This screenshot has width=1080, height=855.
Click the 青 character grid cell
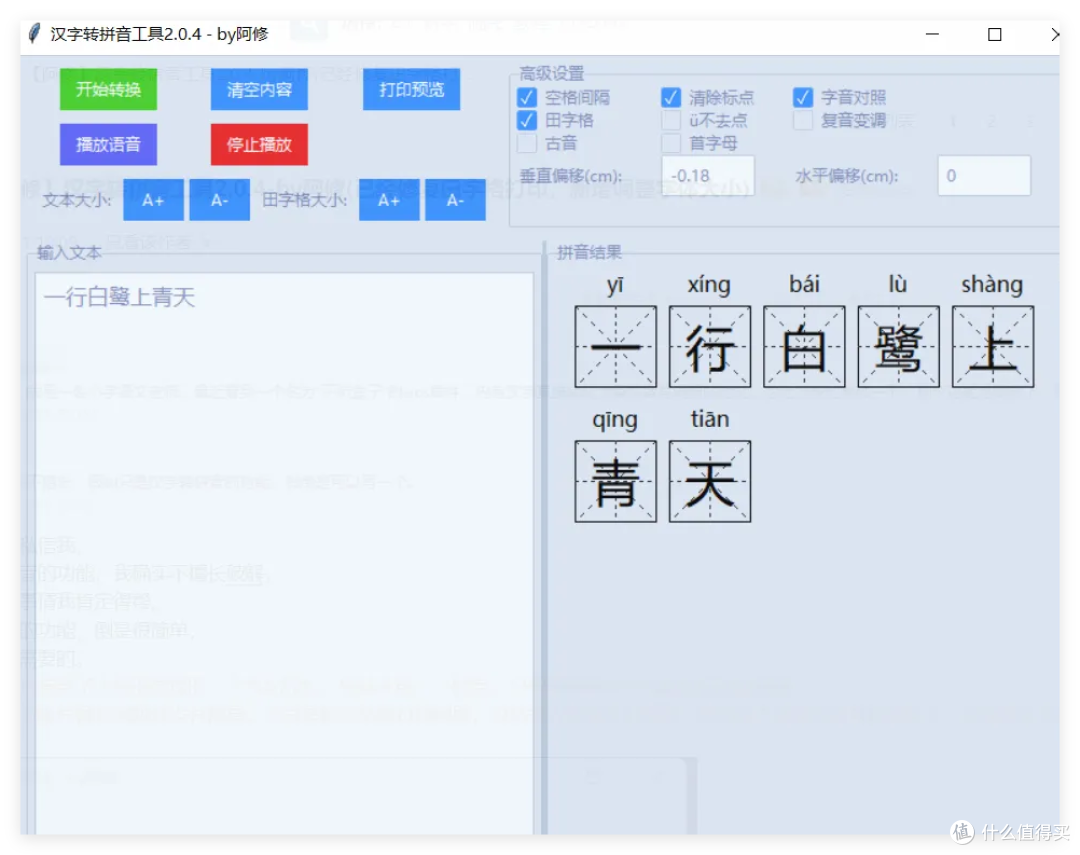615,482
